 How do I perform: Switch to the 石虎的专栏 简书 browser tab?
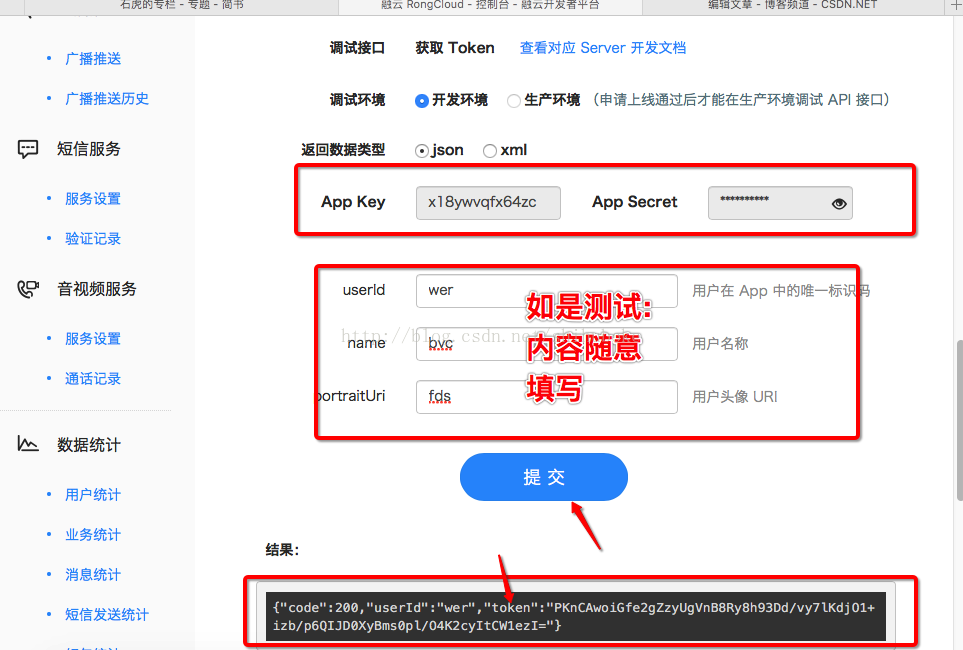[x=182, y=6]
